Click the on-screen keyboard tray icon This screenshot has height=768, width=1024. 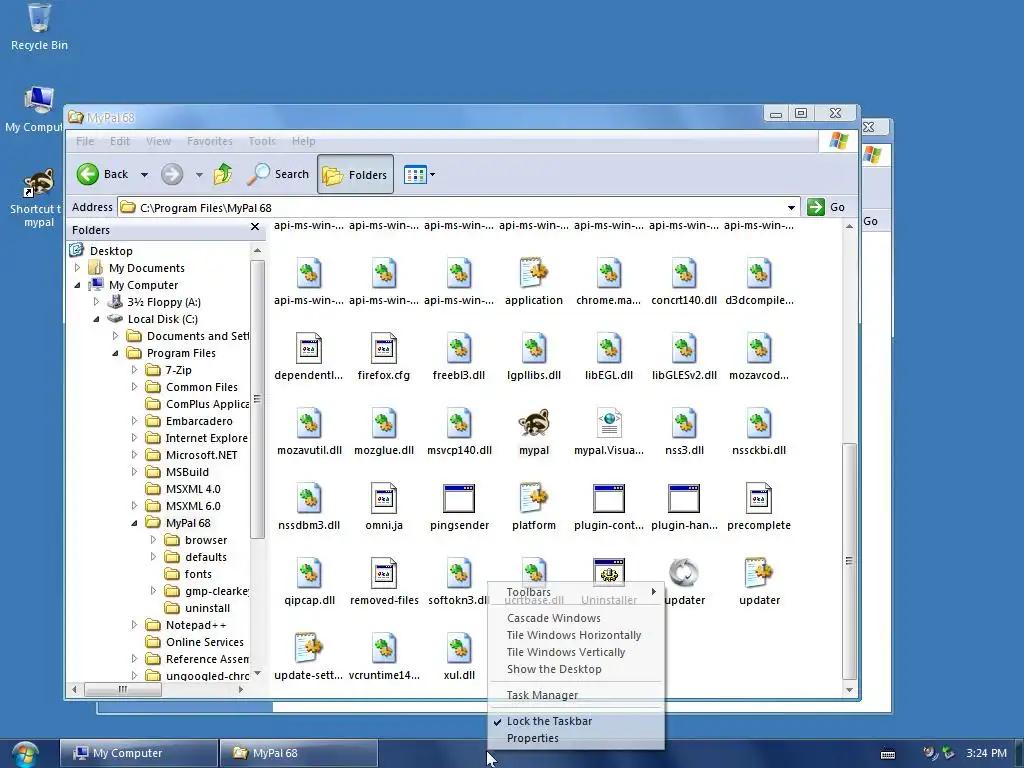pyautogui.click(x=888, y=754)
